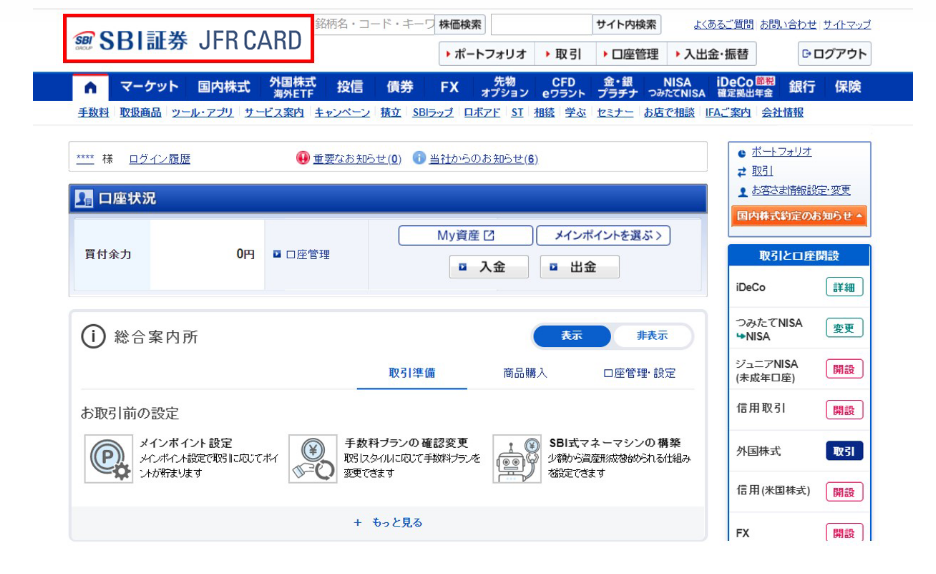Open the 銀行 menu
Image resolution: width=936 pixels, height=574 pixels.
[x=802, y=87]
